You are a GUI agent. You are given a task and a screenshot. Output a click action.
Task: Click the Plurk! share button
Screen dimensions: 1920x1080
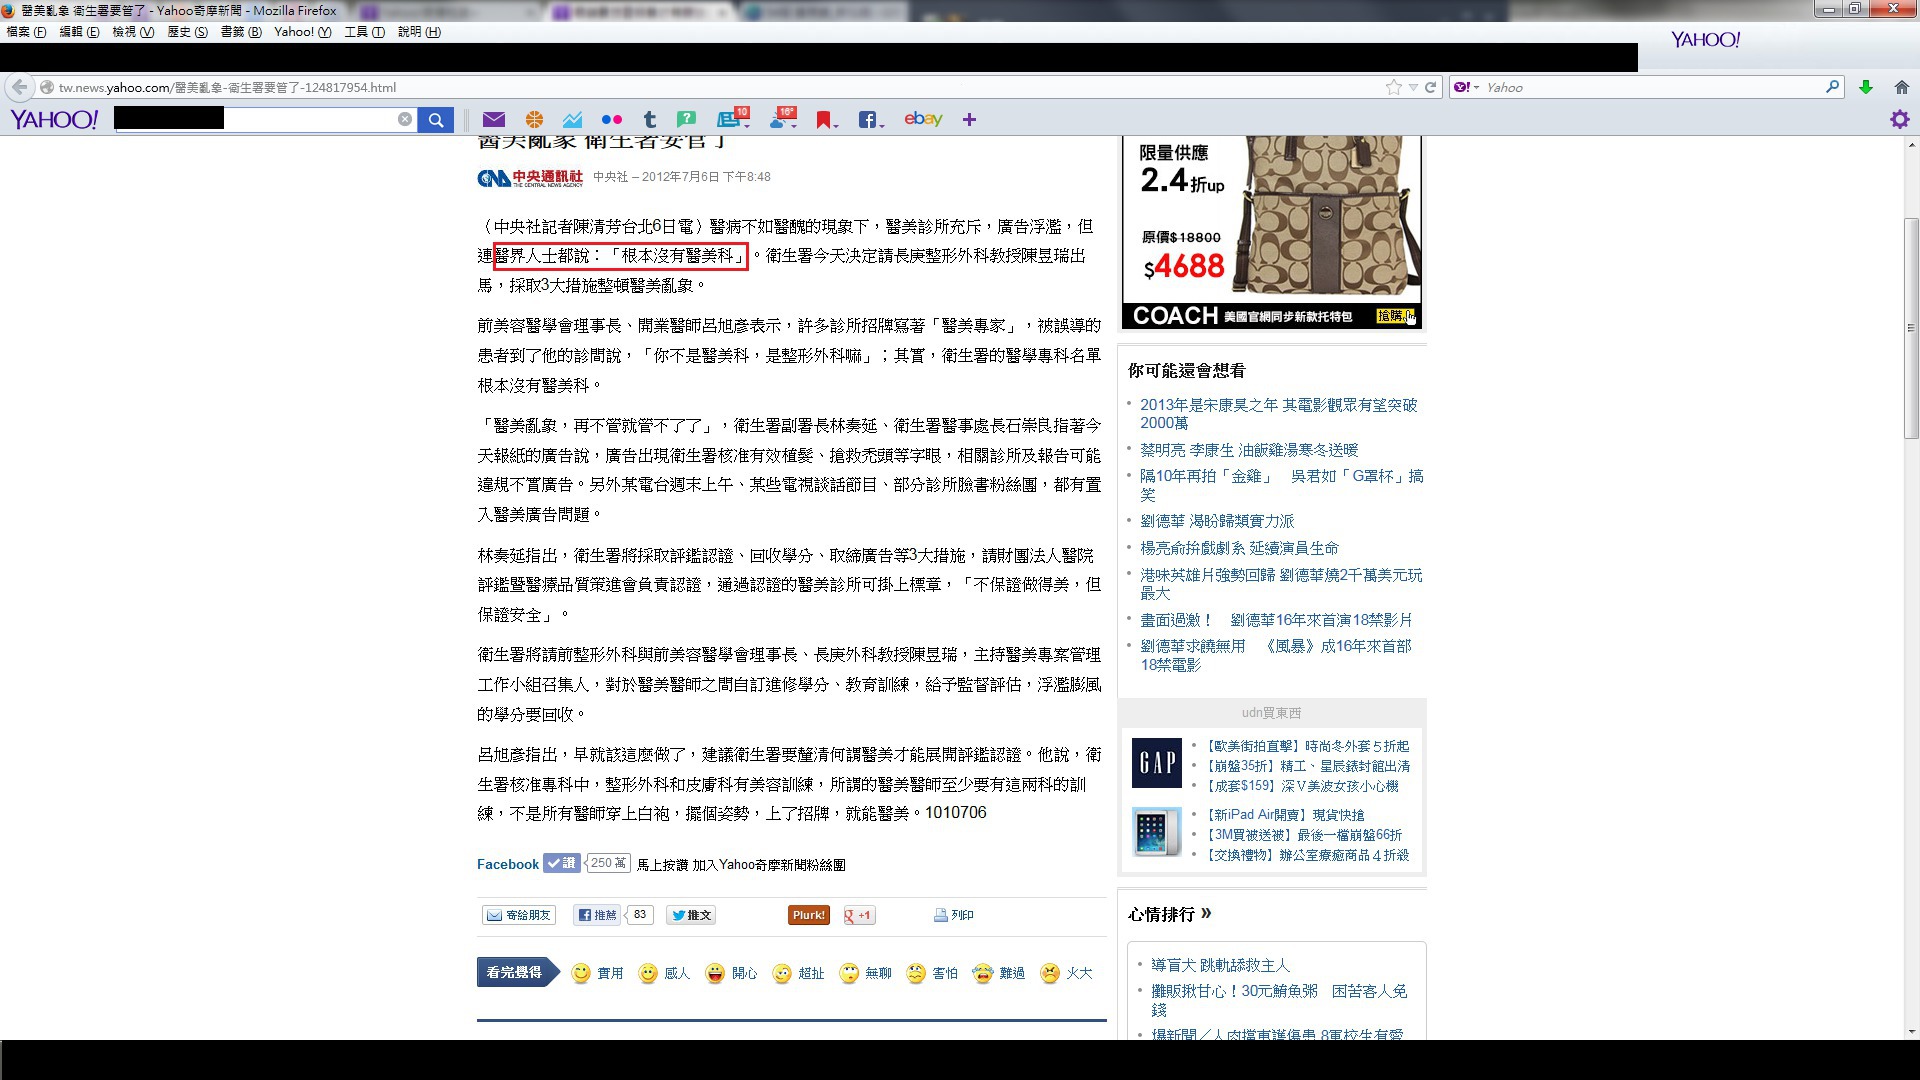[x=808, y=915]
